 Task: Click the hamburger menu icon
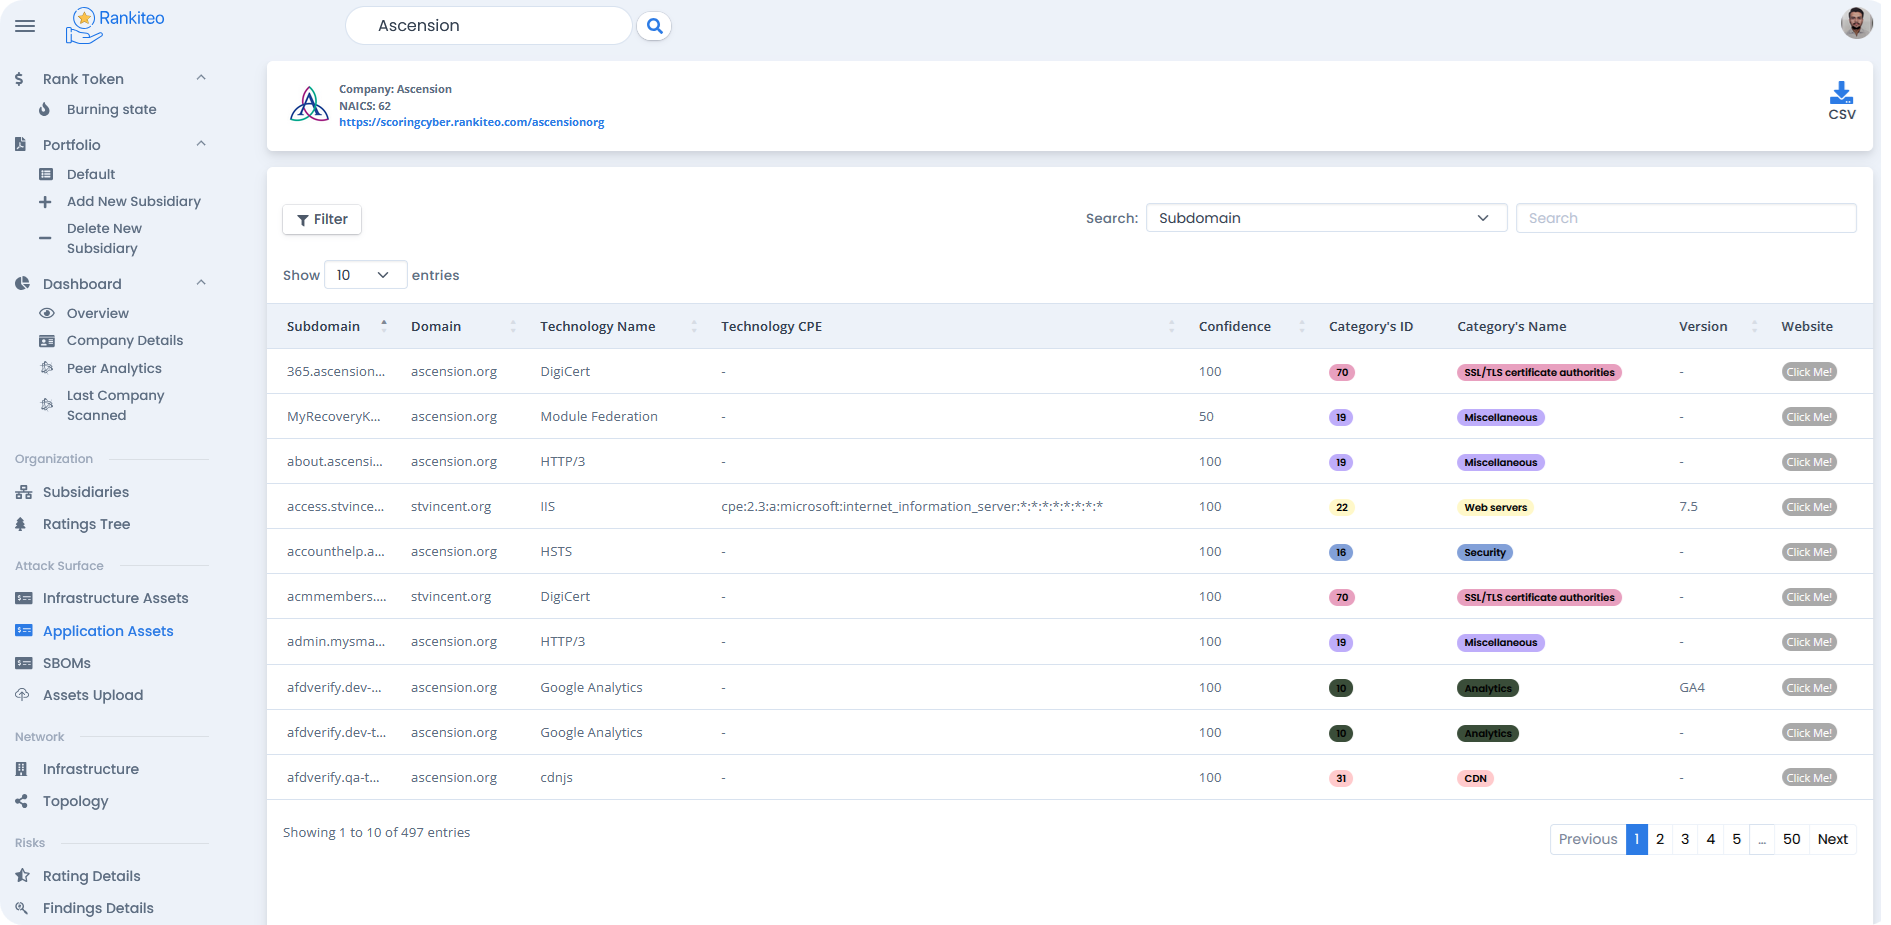click(25, 26)
